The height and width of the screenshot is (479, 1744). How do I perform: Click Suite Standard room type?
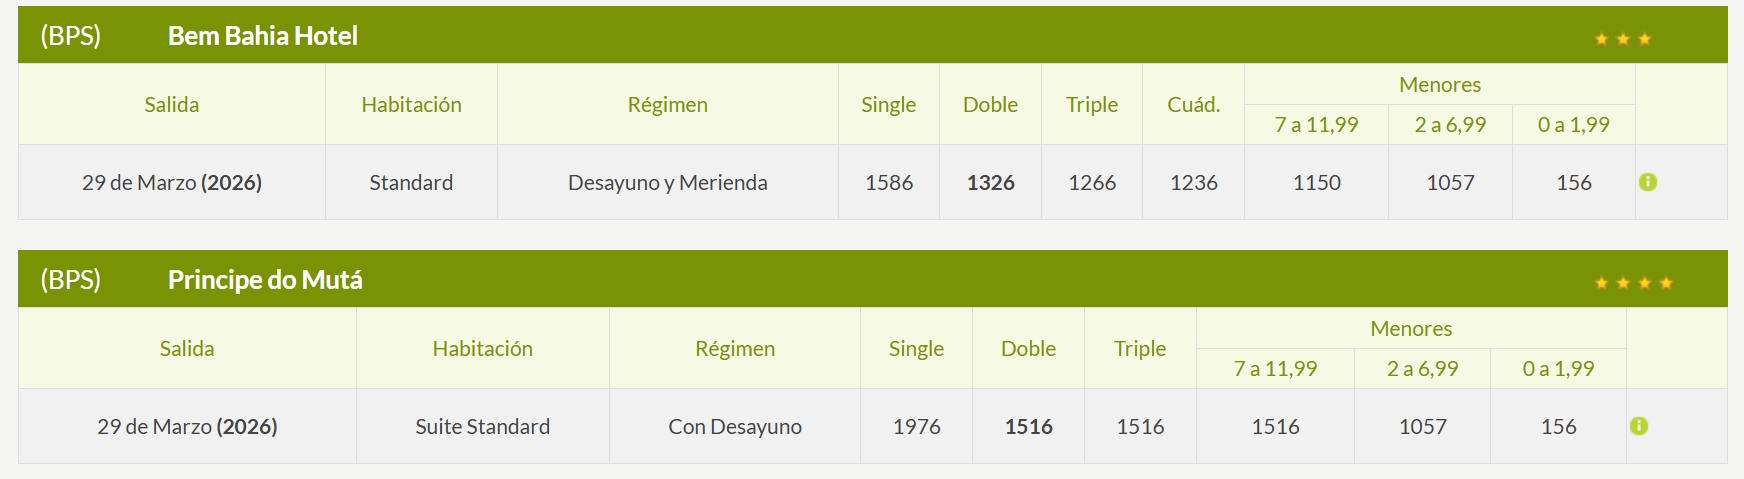coord(482,426)
